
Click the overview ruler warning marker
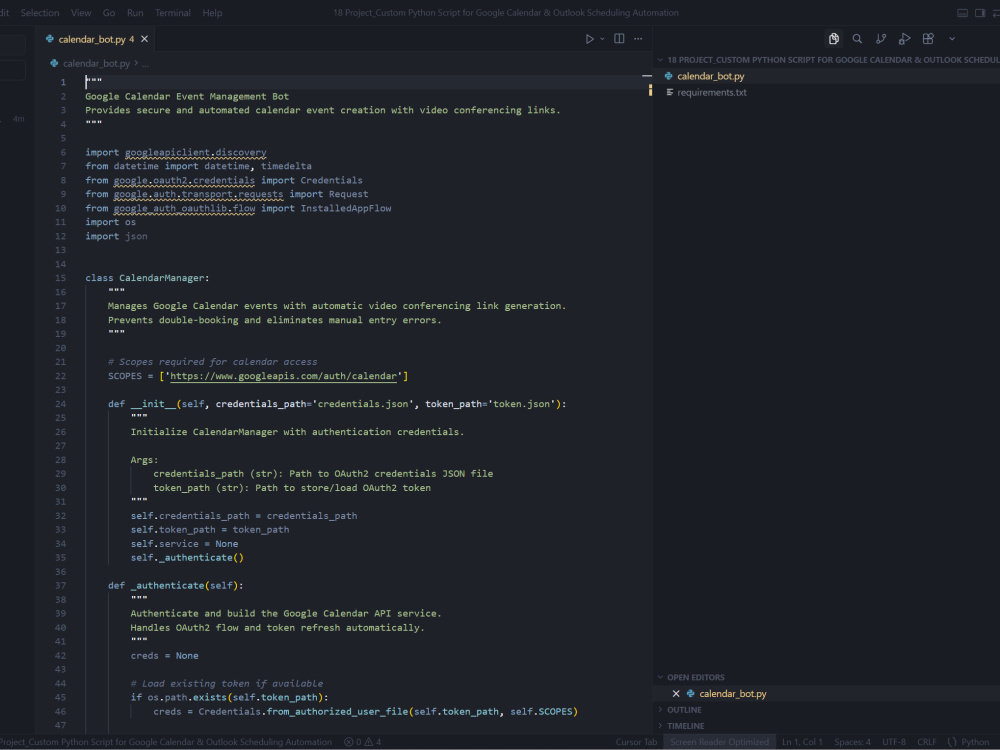click(x=650, y=90)
